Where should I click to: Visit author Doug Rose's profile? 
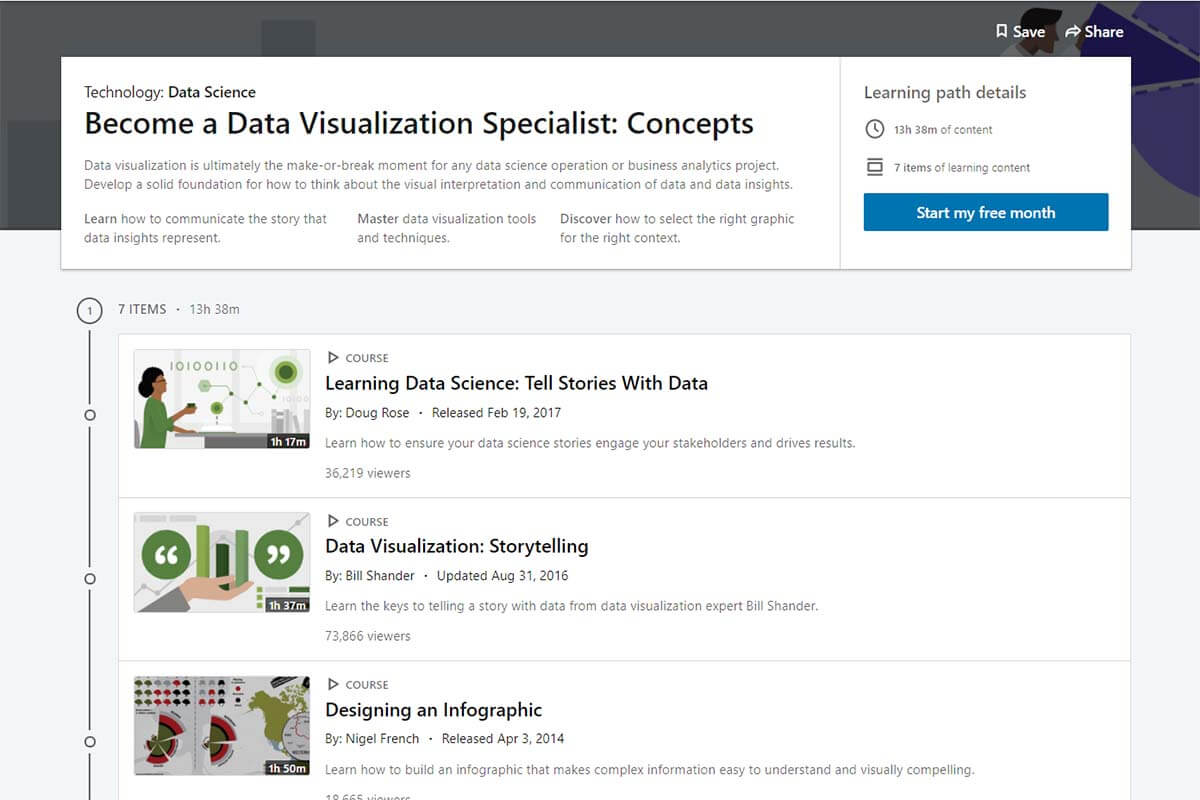click(377, 412)
